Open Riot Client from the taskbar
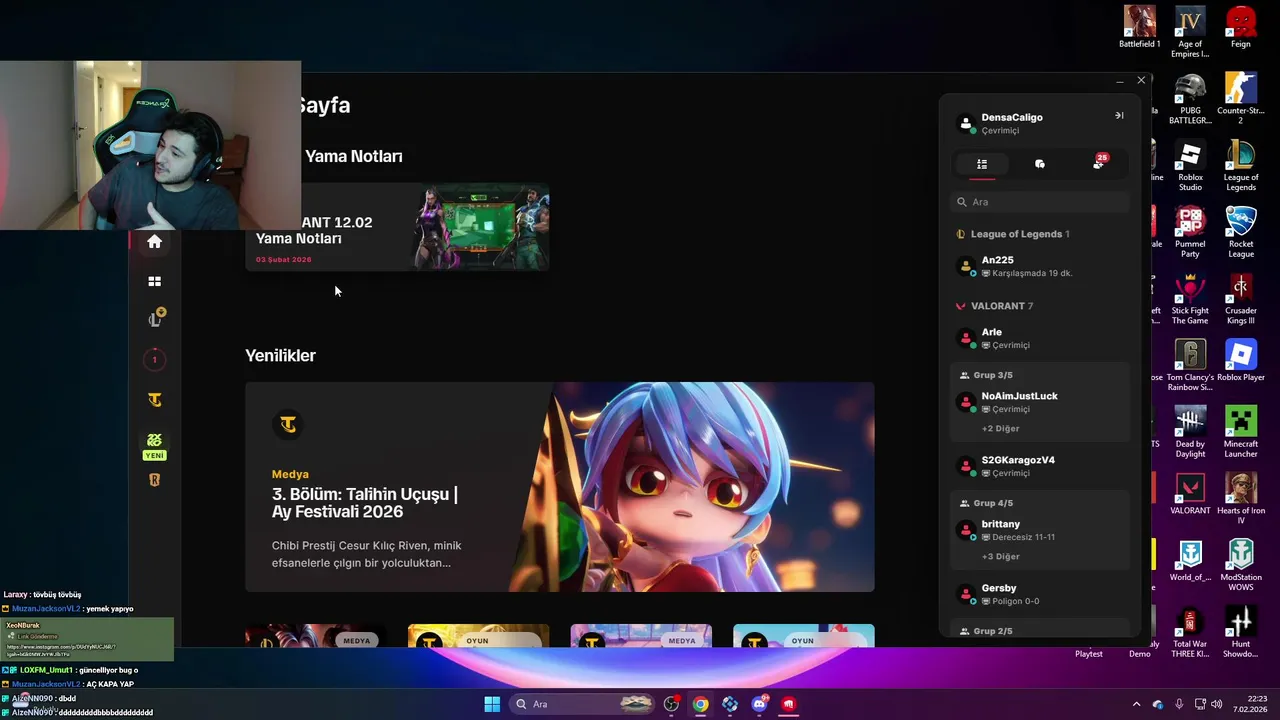Screen dimensions: 1280x720 point(788,704)
